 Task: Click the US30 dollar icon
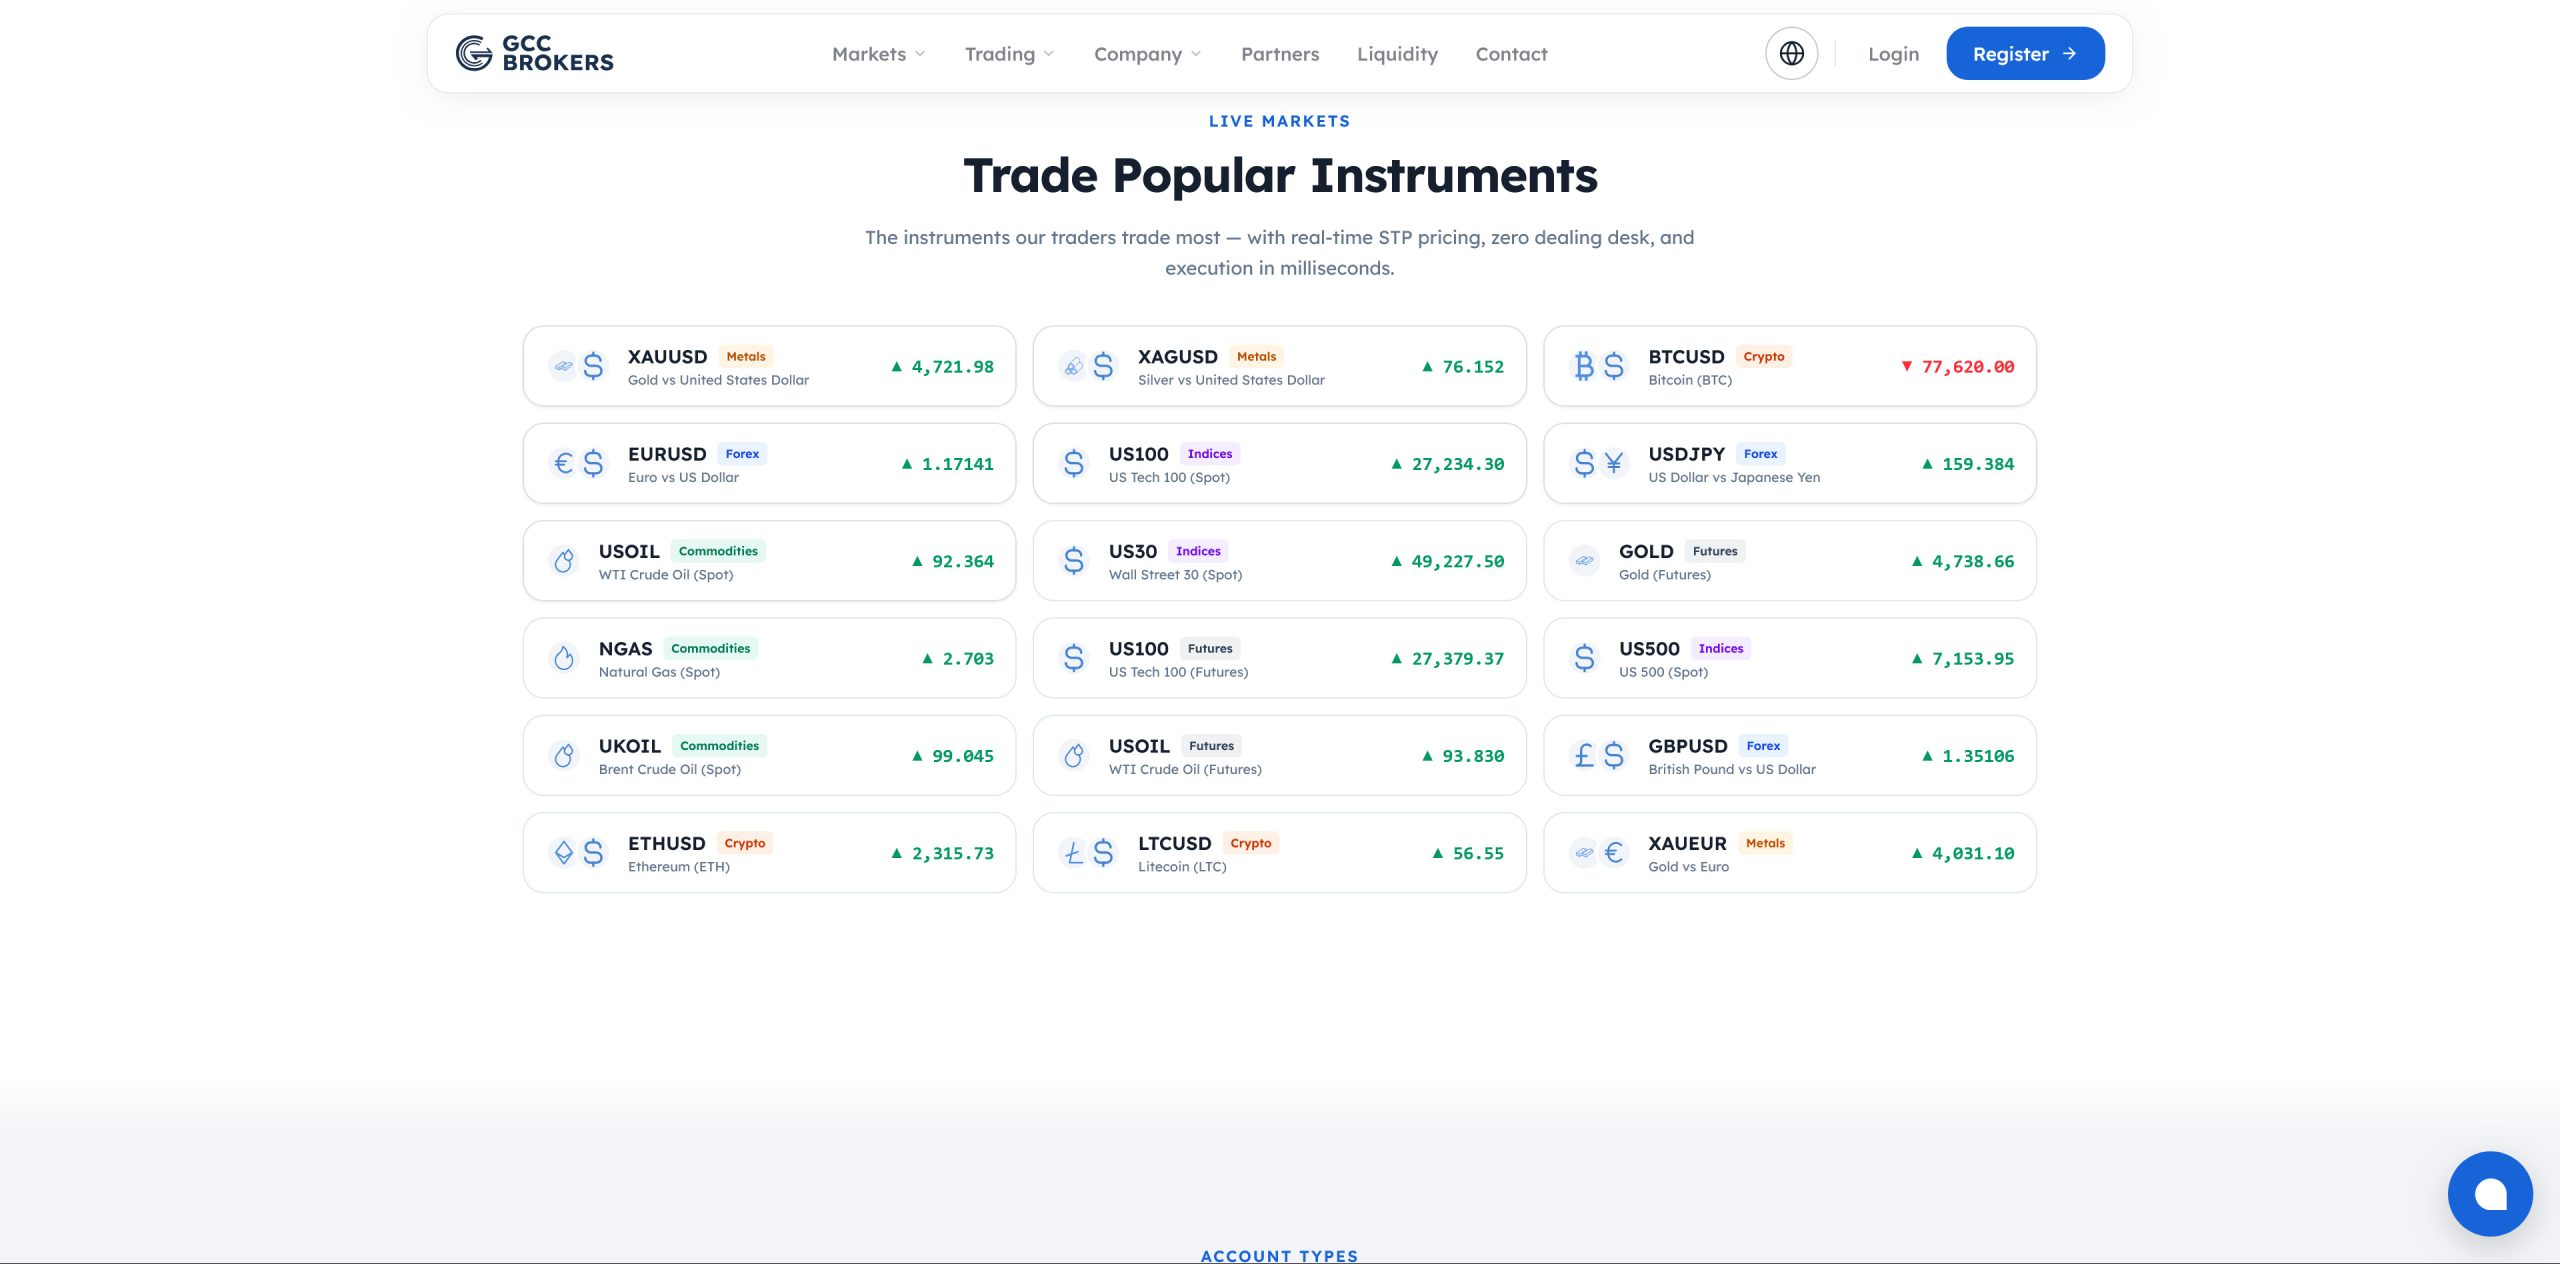pos(1074,561)
